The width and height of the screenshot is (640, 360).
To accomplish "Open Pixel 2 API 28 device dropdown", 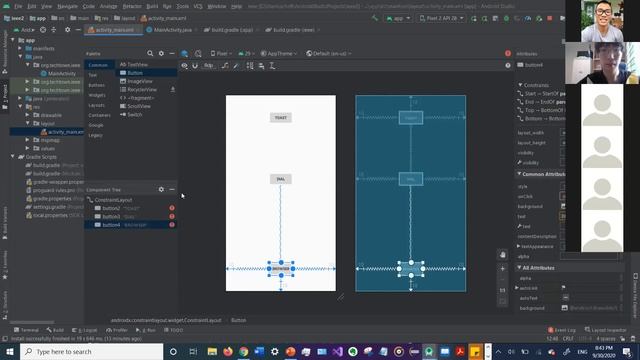I will (x=442, y=18).
